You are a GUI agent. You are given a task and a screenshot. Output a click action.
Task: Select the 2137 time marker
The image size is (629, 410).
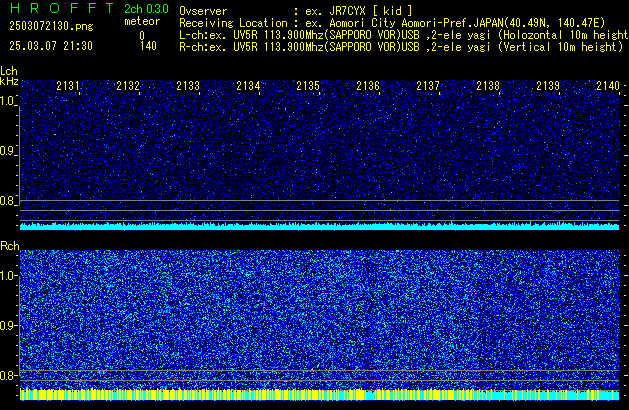click(428, 85)
